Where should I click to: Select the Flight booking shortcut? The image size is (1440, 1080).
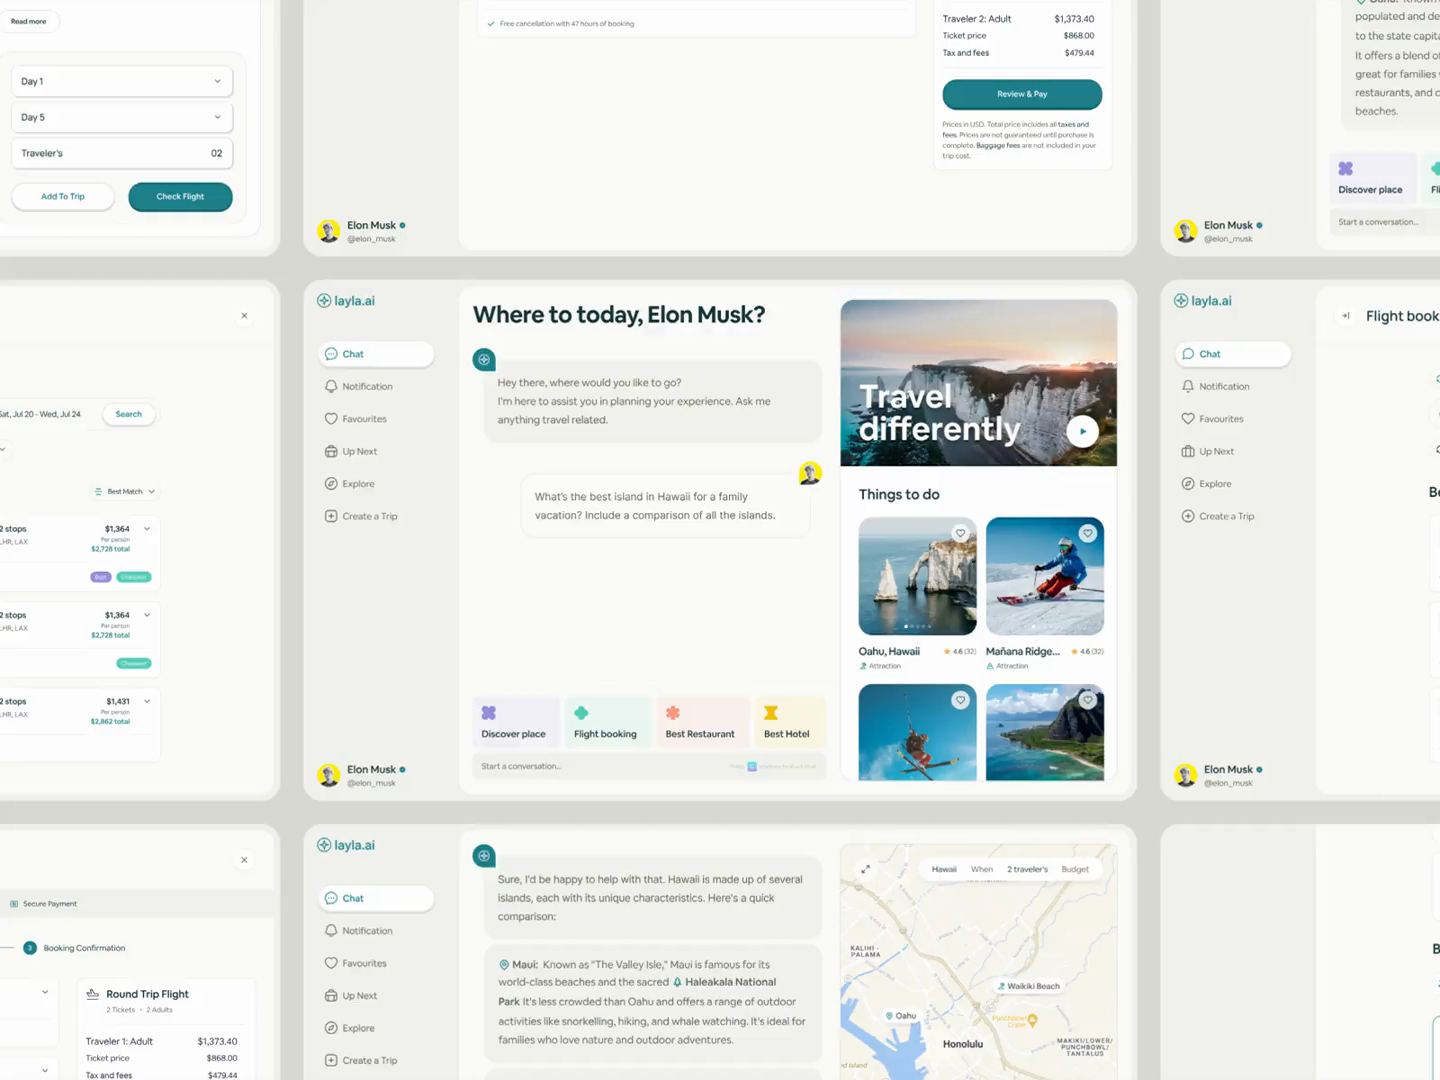tap(607, 721)
